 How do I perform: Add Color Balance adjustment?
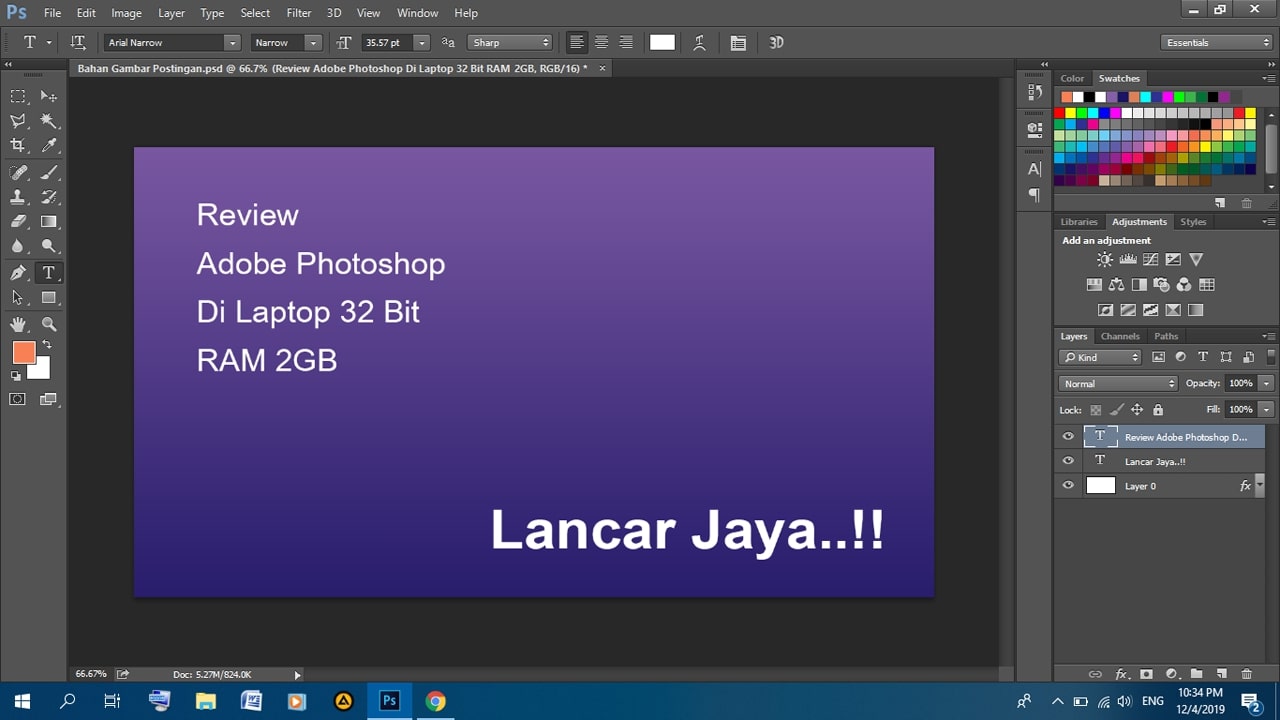(1117, 285)
